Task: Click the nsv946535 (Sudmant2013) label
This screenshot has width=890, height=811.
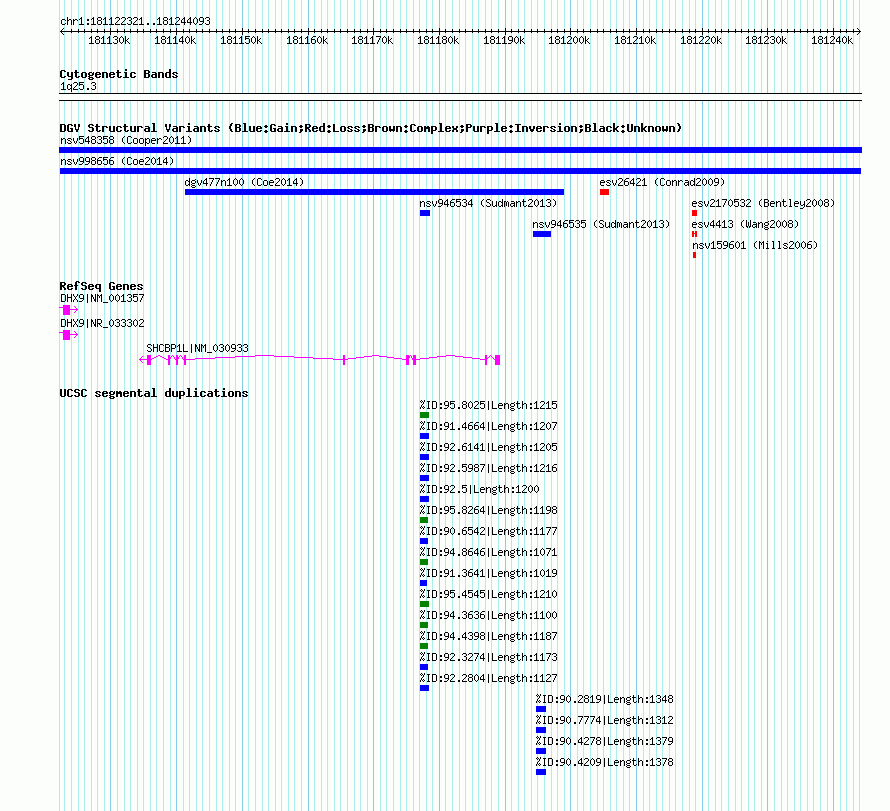Action: tap(601, 224)
